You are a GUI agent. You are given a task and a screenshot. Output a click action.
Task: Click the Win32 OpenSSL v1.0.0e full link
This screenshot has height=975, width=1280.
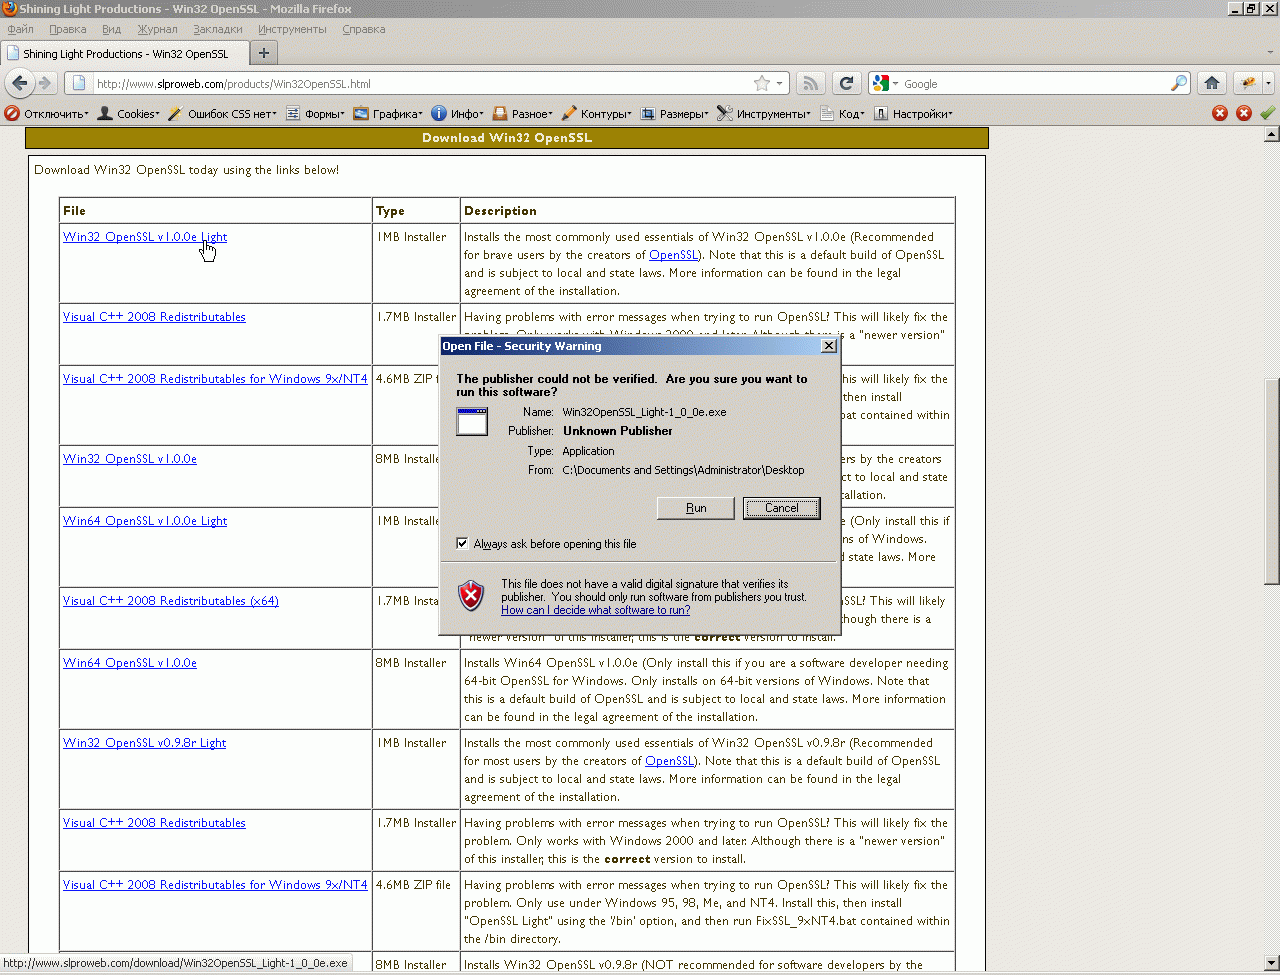(130, 459)
